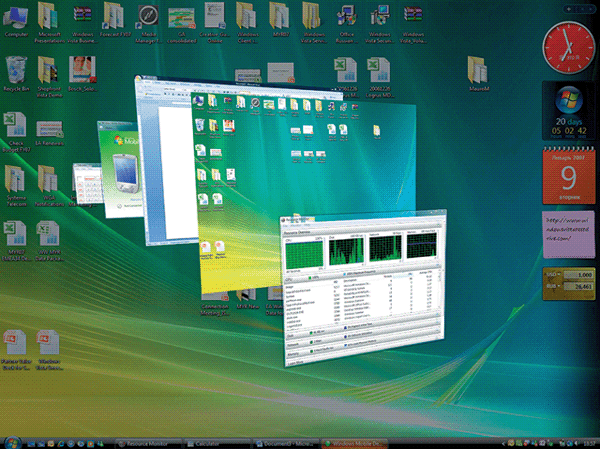Open the WGA Notifications folder
This screenshot has height=449, width=600.
click(x=49, y=186)
